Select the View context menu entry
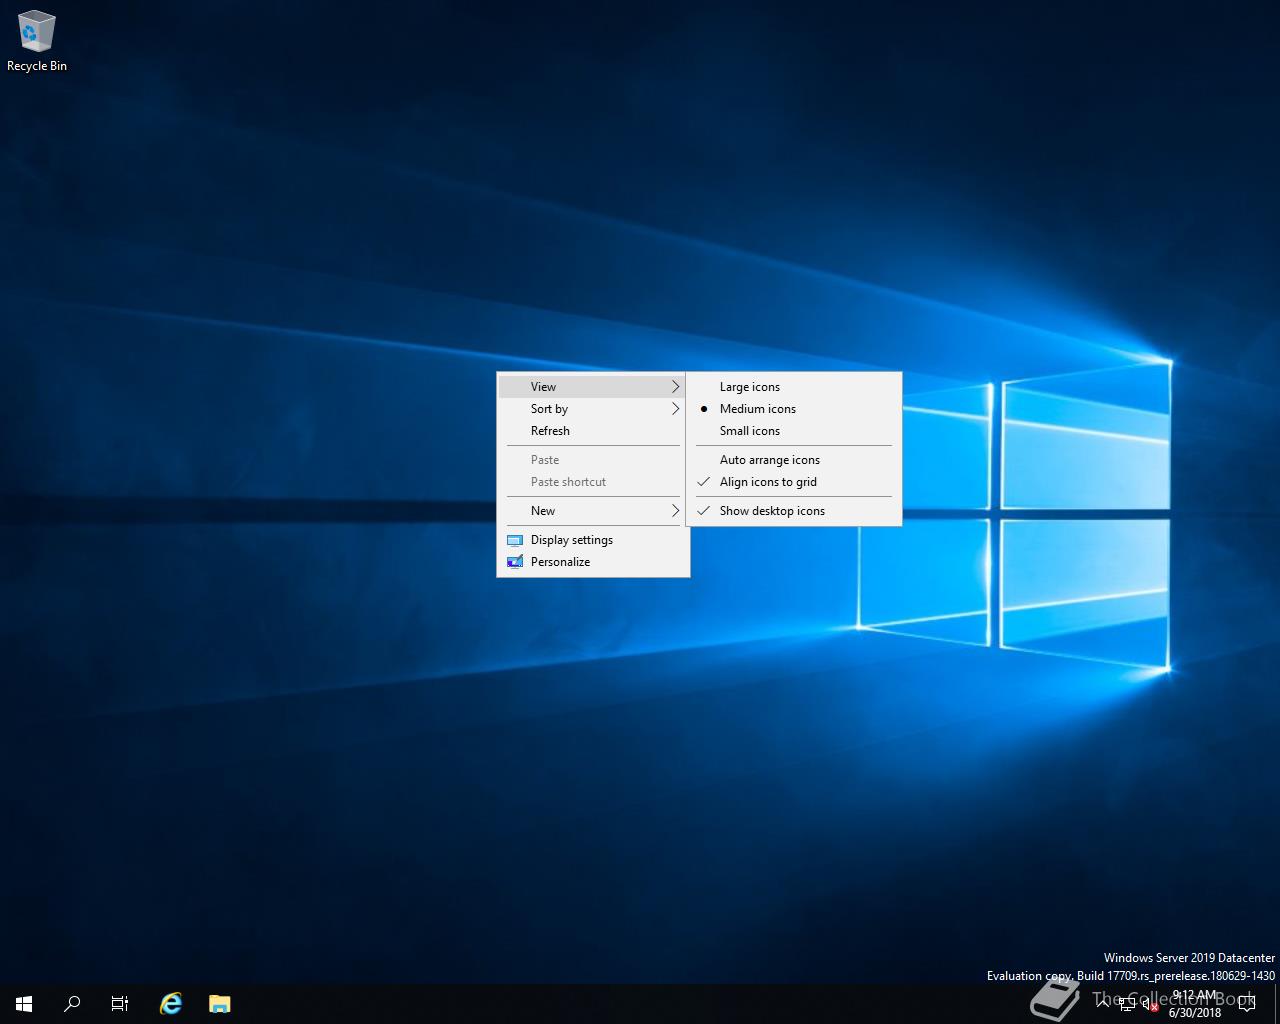The width and height of the screenshot is (1280, 1024). click(x=593, y=387)
